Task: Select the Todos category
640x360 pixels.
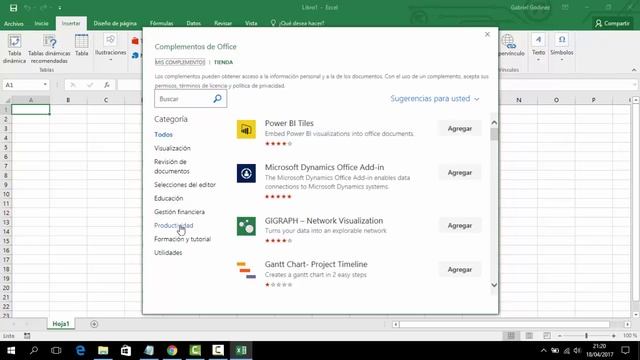Action: click(x=163, y=135)
